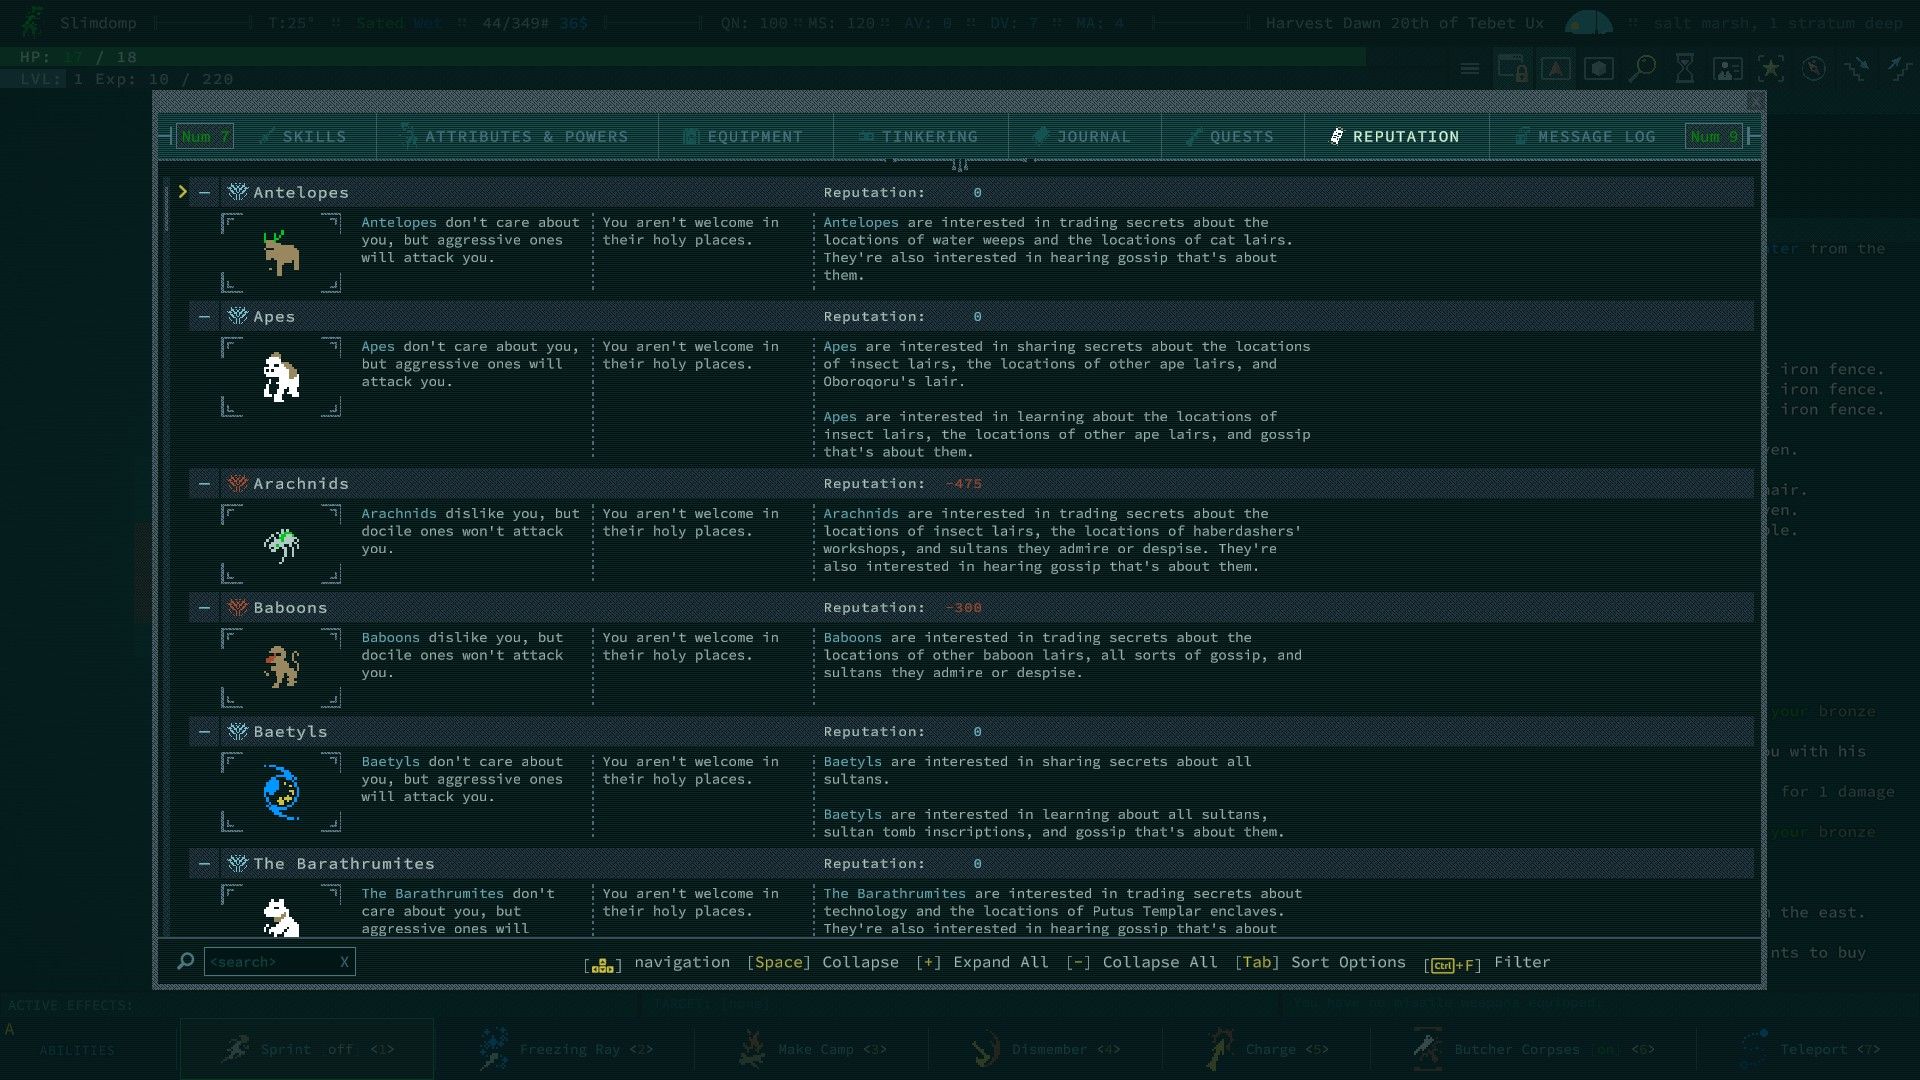1920x1080 pixels.
Task: Select the magnifying glass look icon
Action: point(1641,68)
